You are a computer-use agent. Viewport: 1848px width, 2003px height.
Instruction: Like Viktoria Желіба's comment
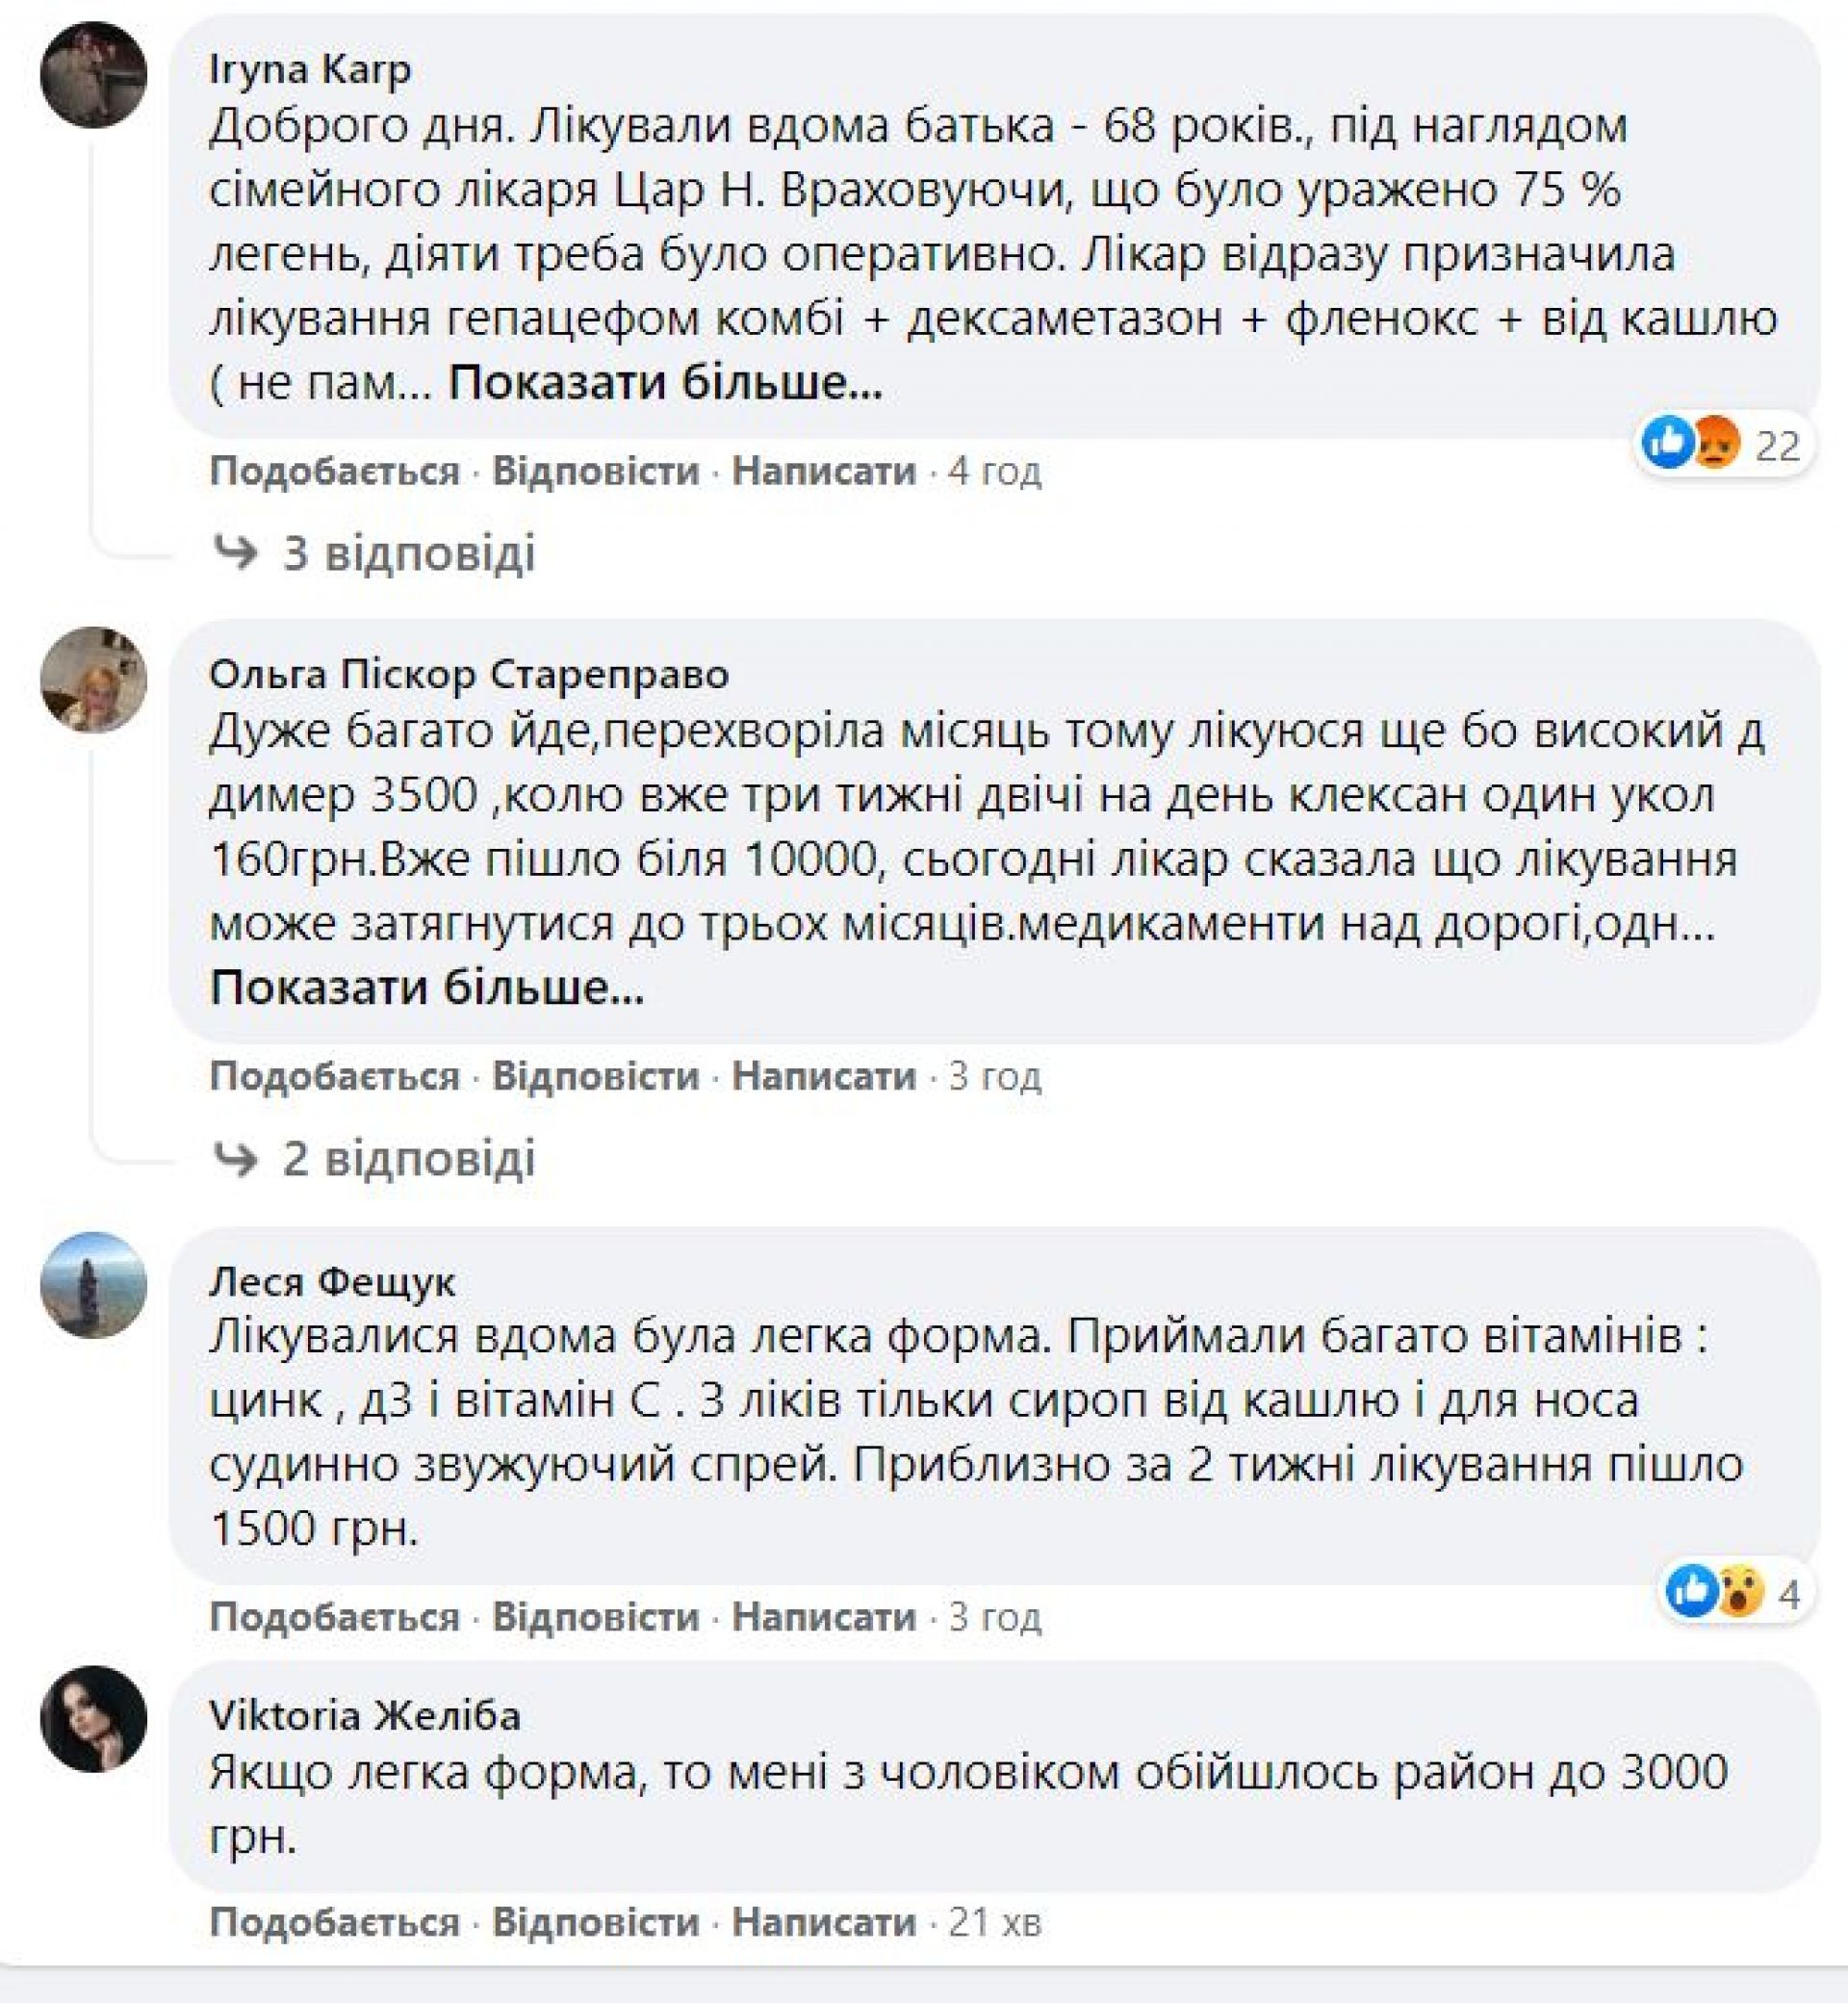coord(334,1922)
